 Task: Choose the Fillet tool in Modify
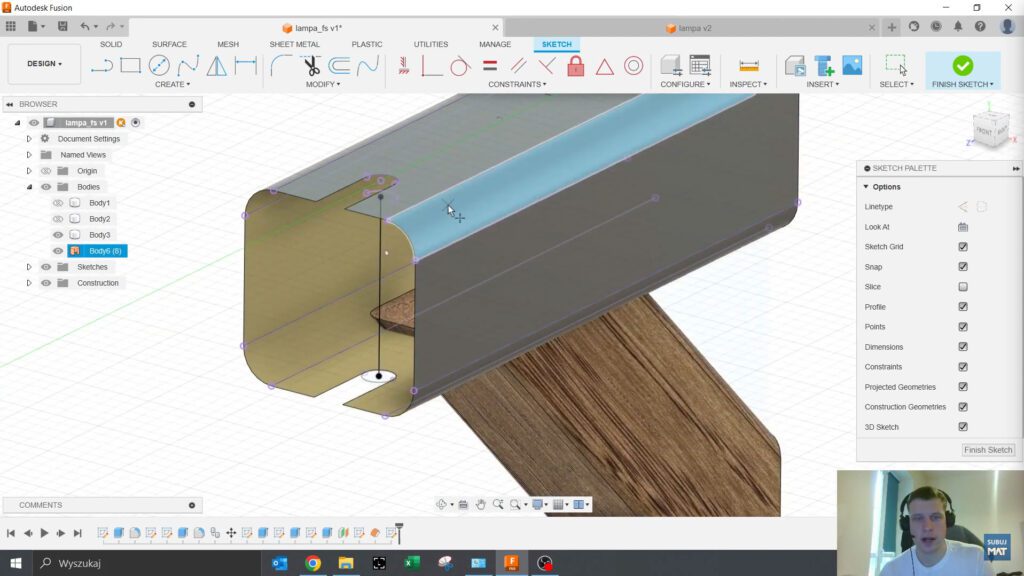tap(282, 66)
